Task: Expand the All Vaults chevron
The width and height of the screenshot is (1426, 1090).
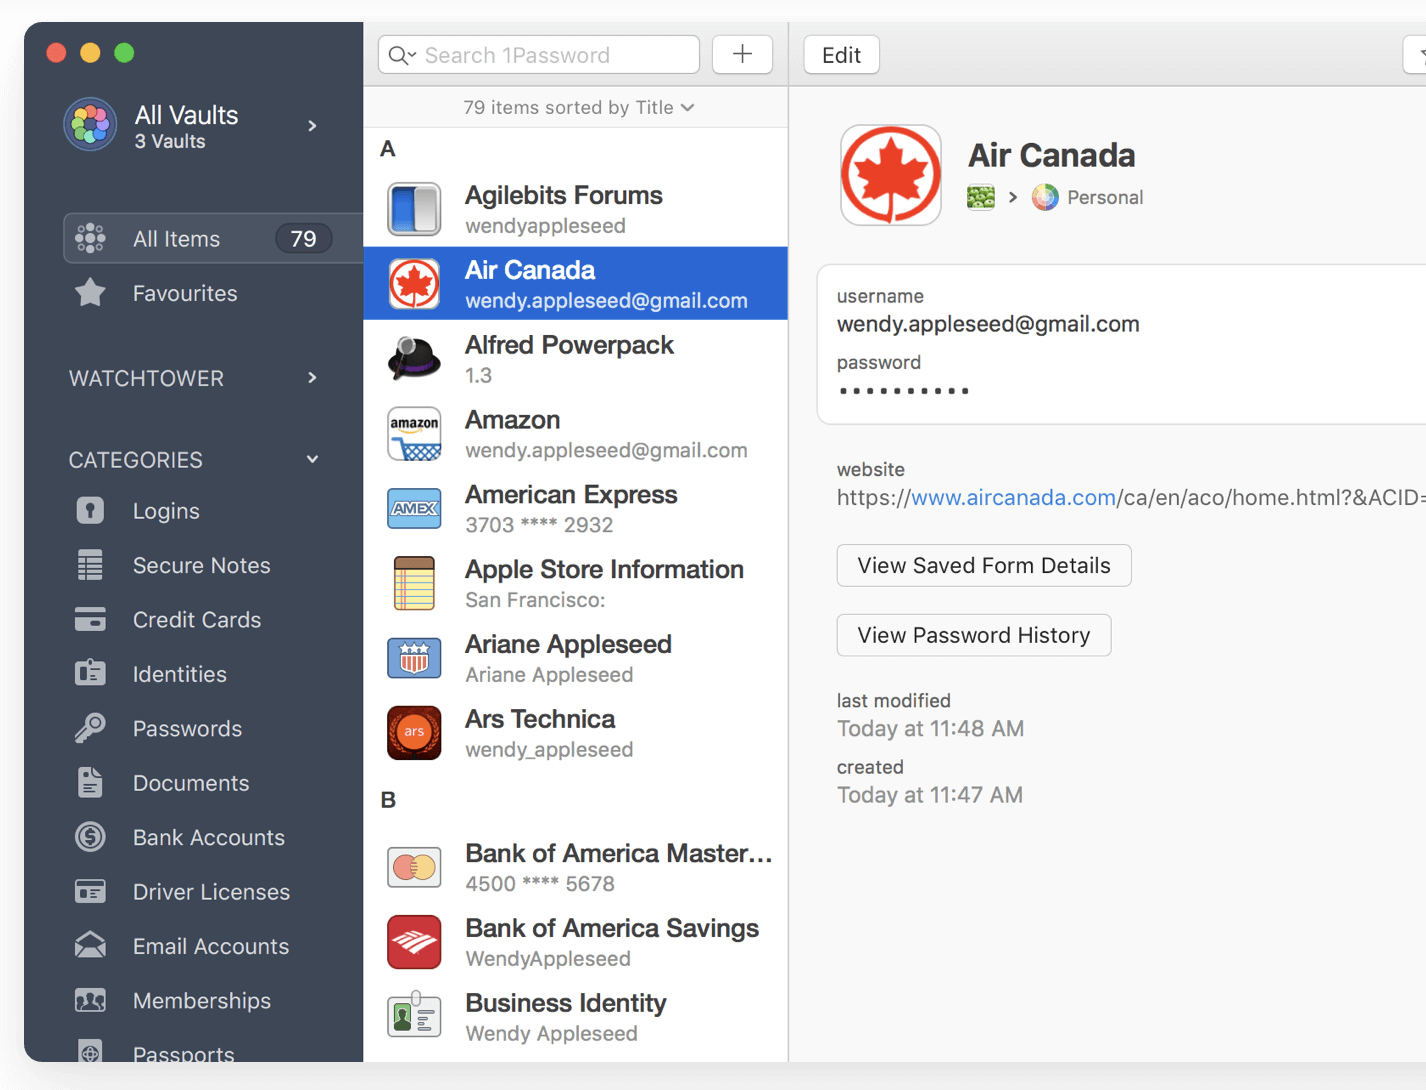Action: tap(312, 126)
